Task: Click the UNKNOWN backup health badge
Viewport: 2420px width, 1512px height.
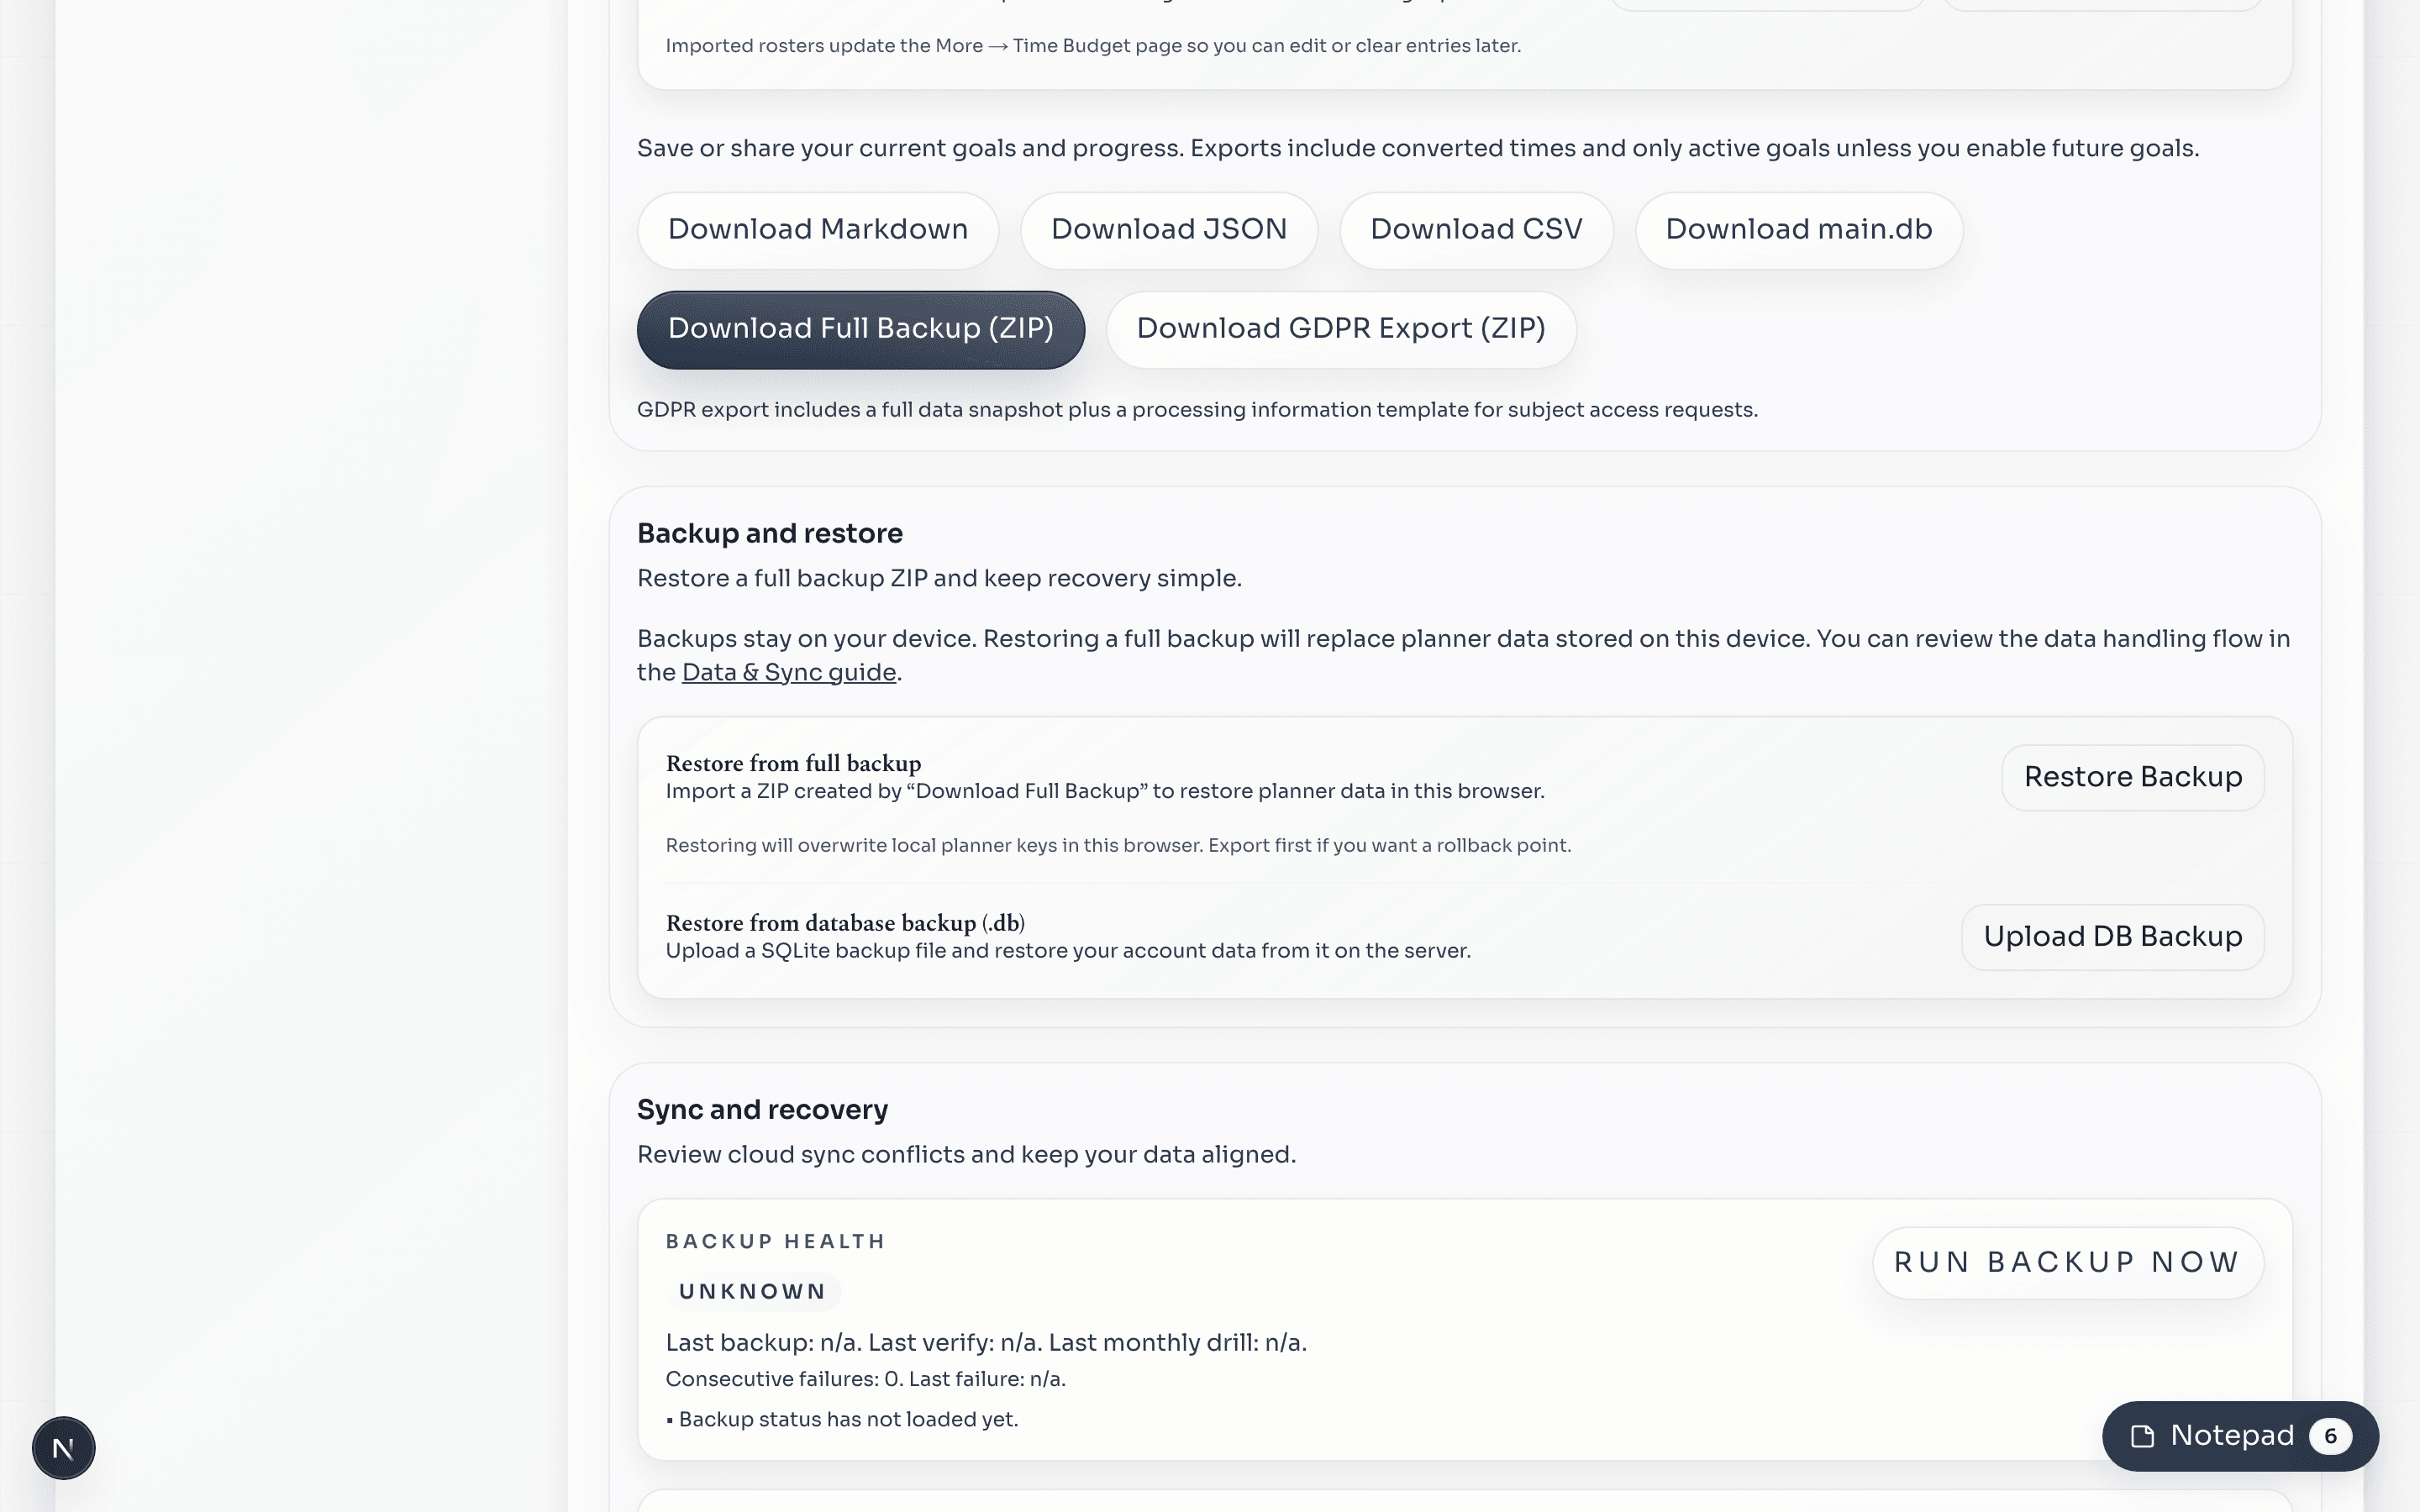Action: point(754,1290)
